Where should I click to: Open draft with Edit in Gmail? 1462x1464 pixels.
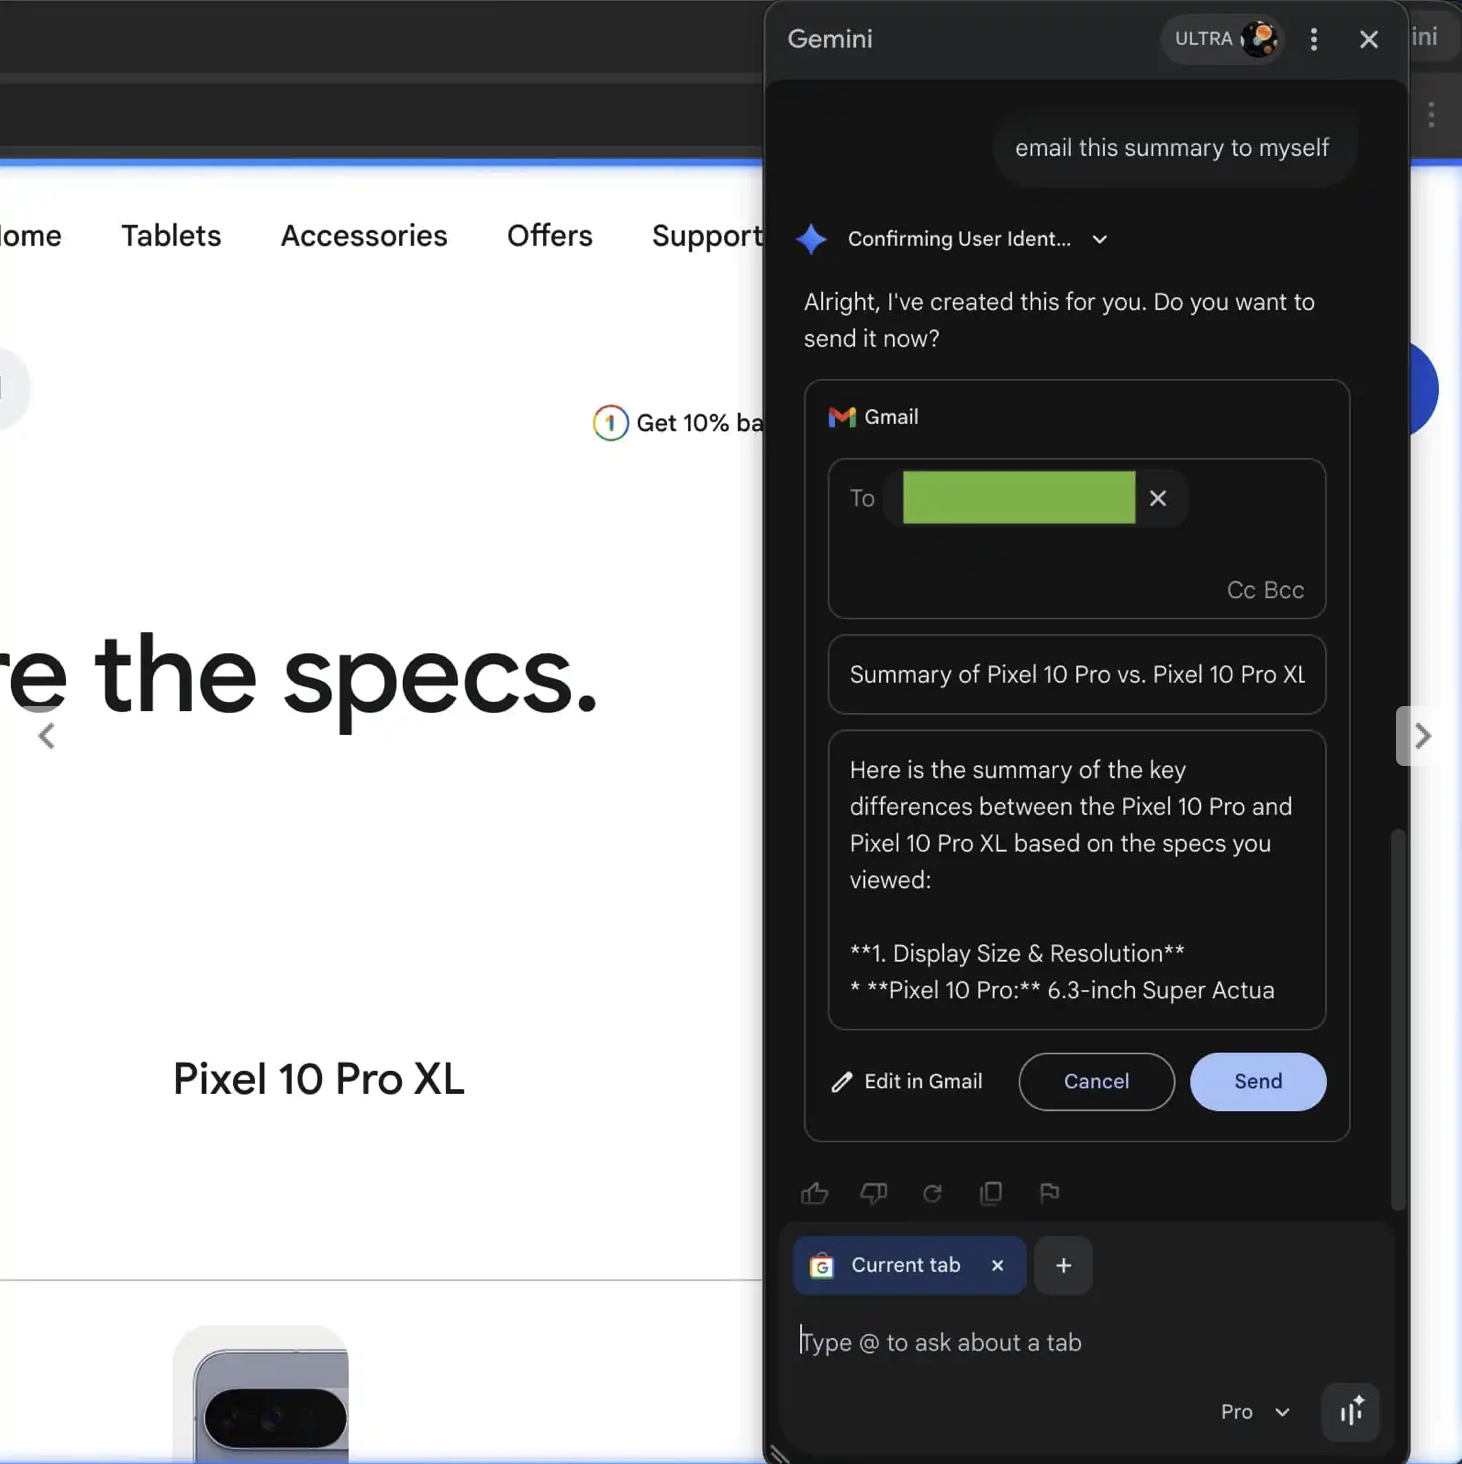tap(906, 1081)
